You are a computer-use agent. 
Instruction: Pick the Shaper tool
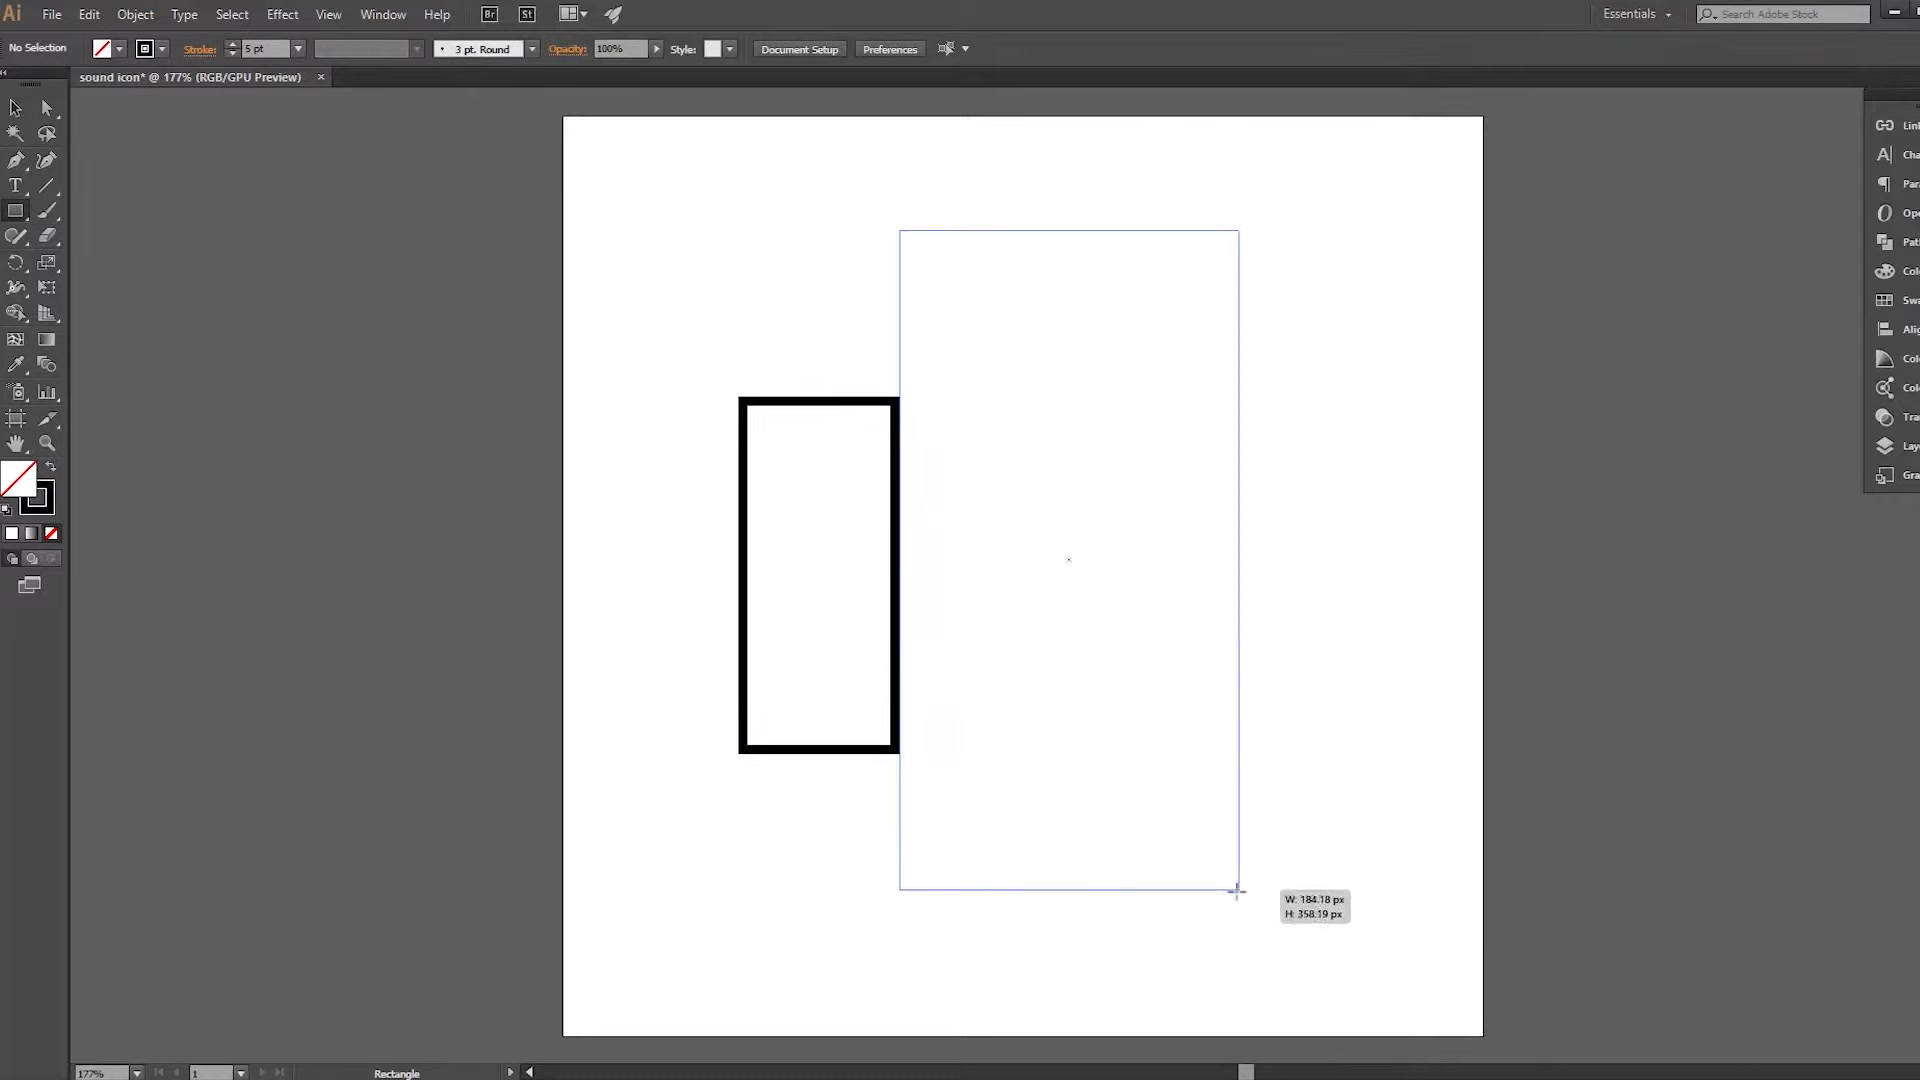pos(16,237)
